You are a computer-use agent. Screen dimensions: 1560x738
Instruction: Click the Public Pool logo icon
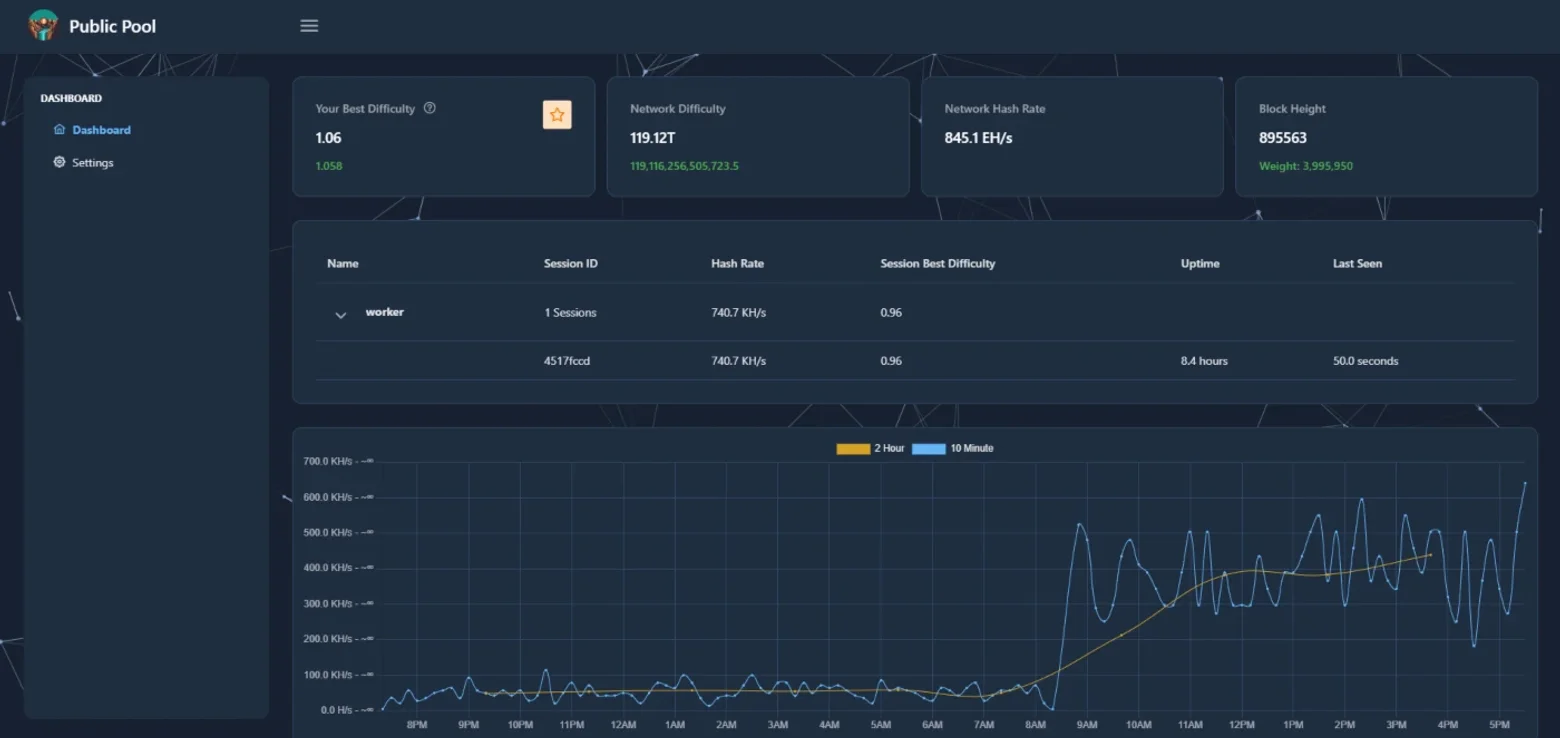click(43, 25)
